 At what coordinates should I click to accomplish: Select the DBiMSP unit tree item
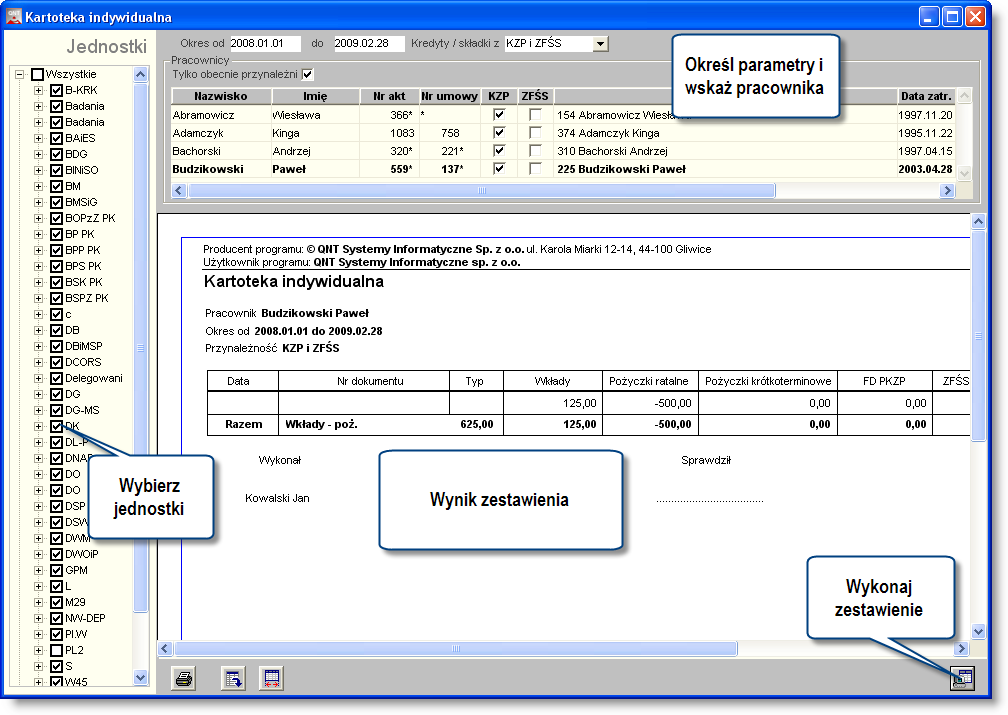click(x=84, y=347)
